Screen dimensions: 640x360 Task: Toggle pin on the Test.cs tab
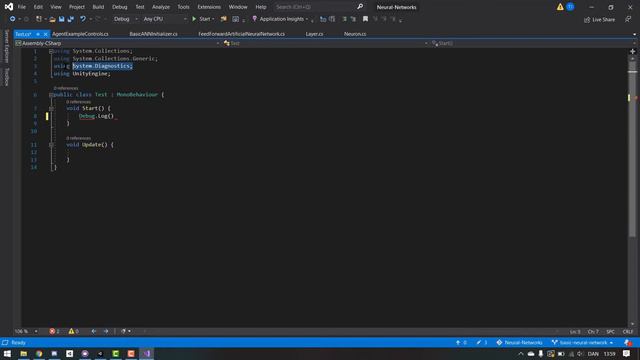click(38, 34)
